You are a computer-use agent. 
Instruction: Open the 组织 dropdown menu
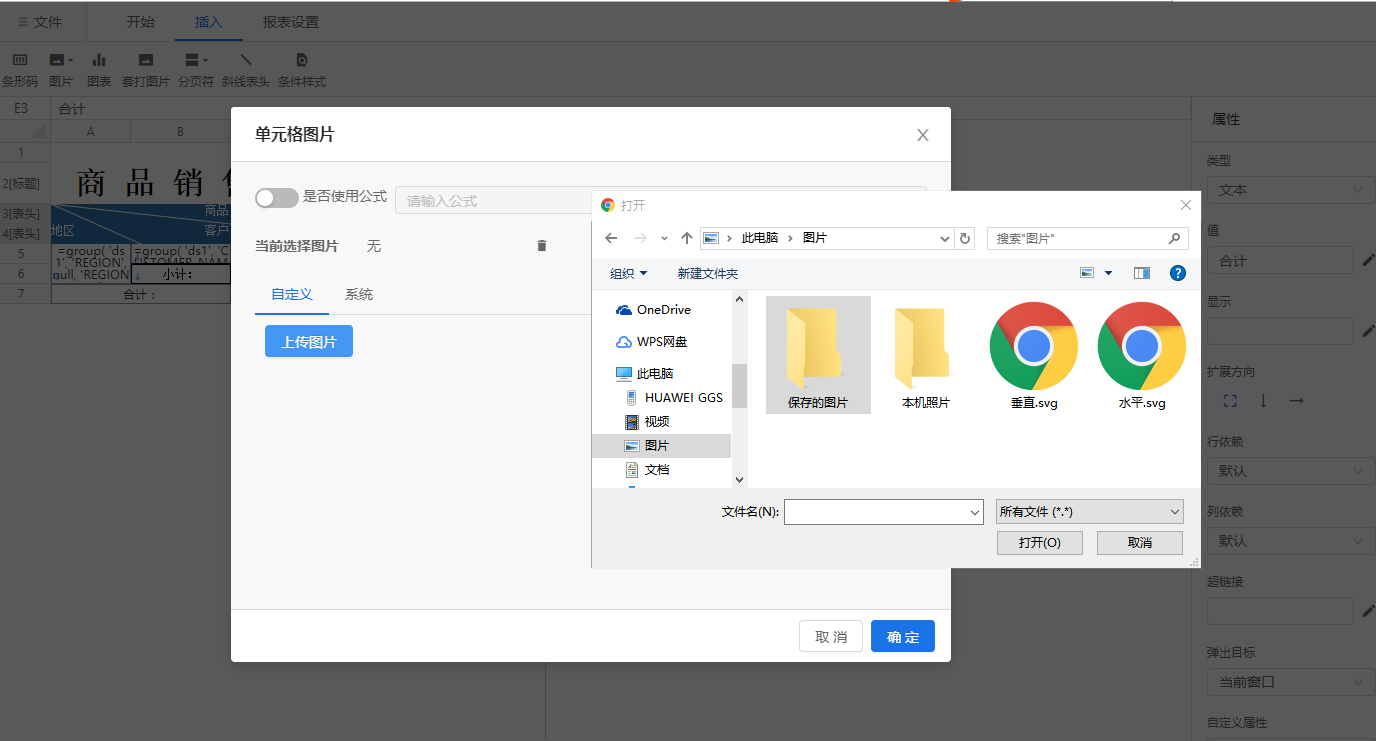tap(629, 273)
